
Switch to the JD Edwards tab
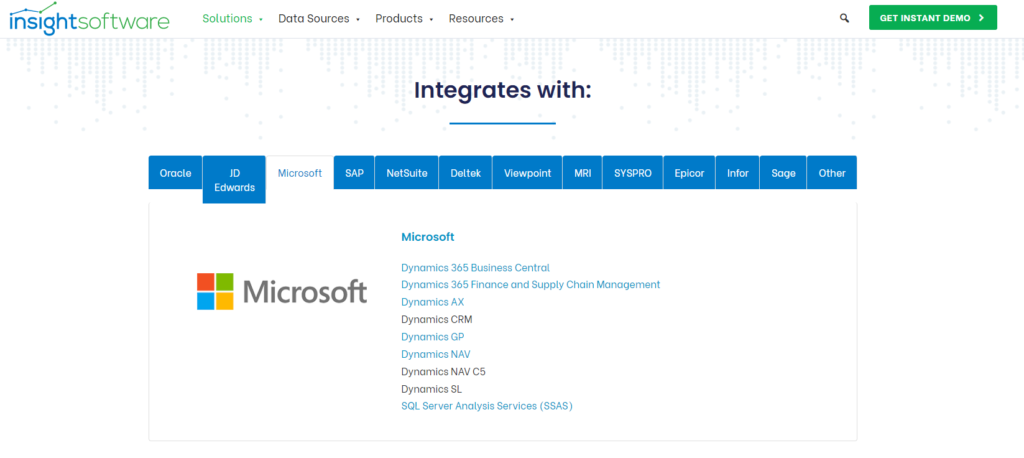[x=234, y=180]
